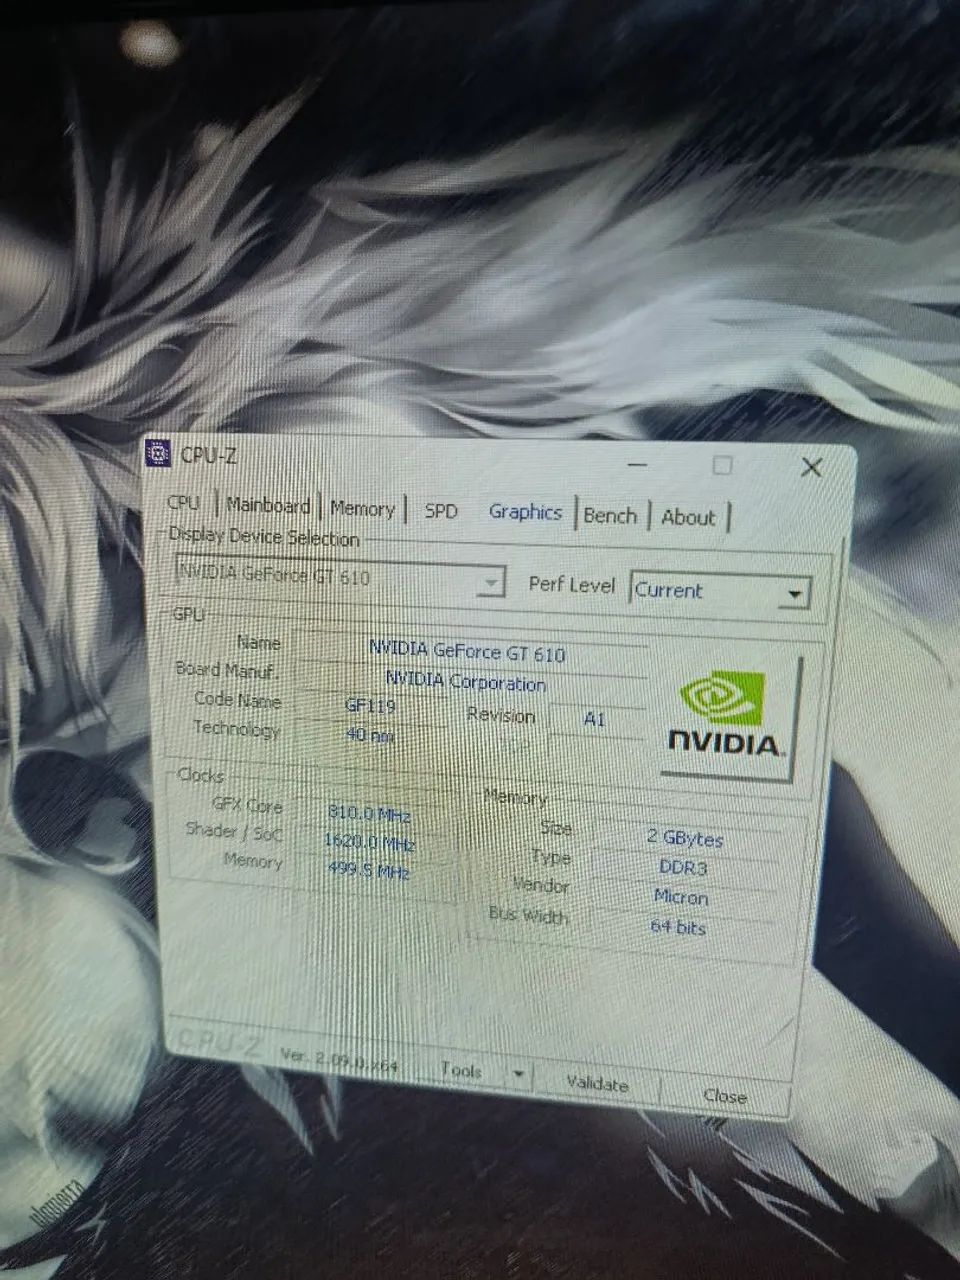This screenshot has width=960, height=1280.
Task: Open the Bench tab
Action: point(610,515)
